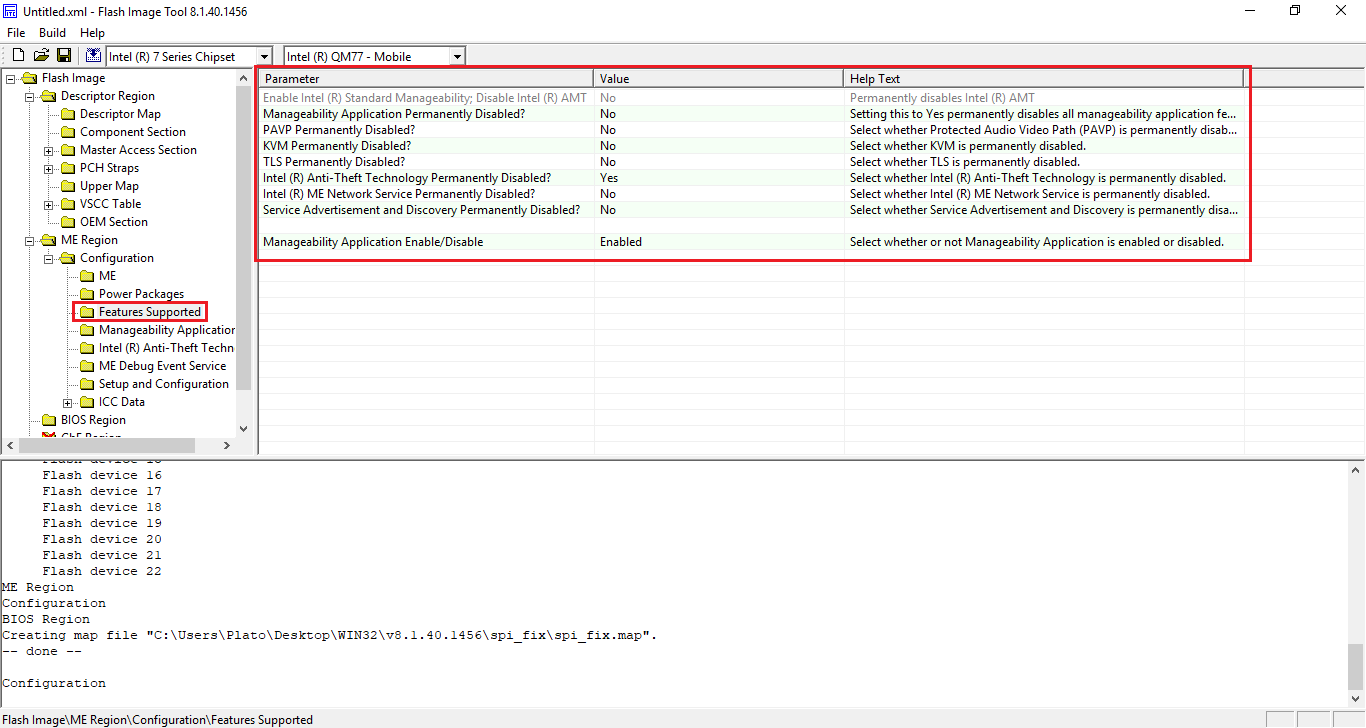Click the Configuration open folder icon

(68, 258)
